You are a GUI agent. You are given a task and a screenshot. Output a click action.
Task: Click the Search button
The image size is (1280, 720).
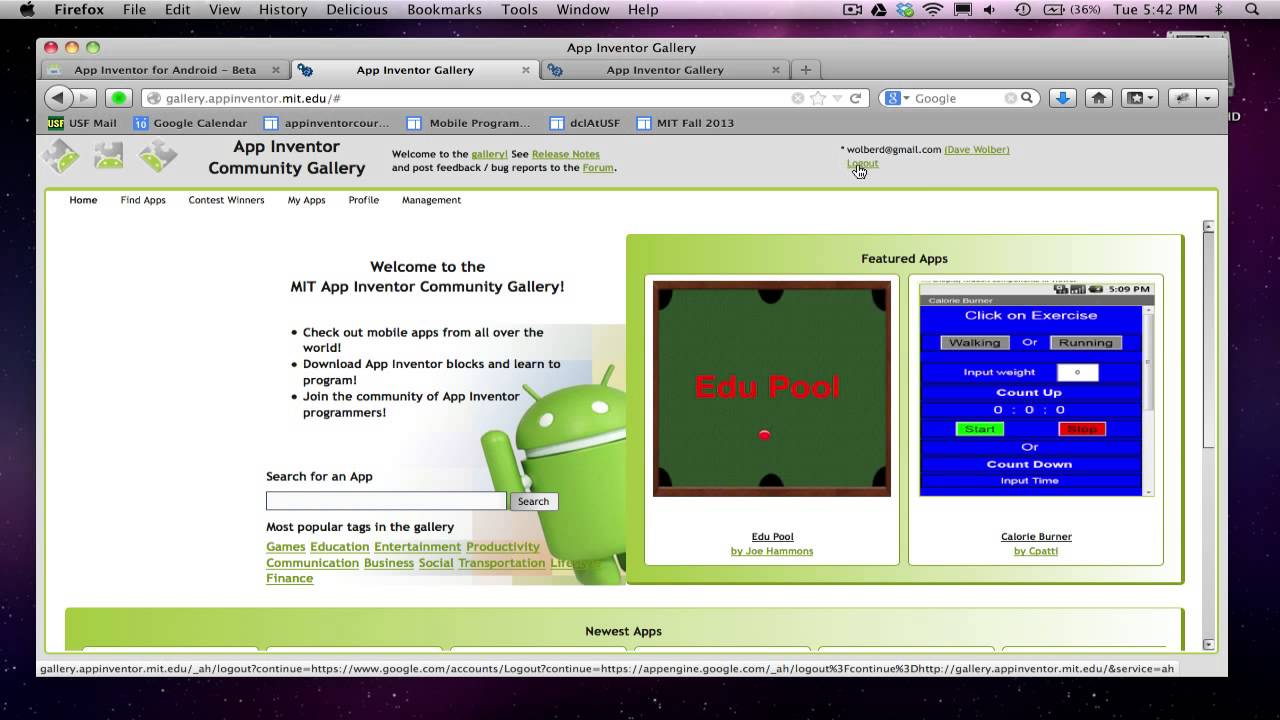533,501
